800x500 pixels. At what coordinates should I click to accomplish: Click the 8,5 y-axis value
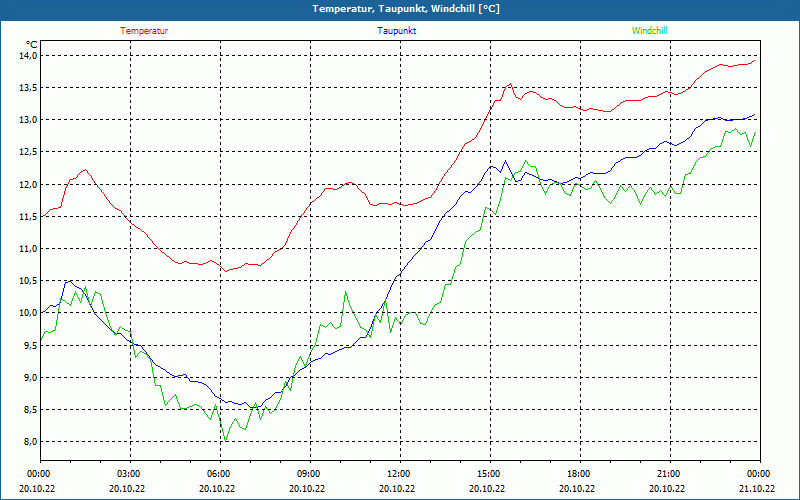click(x=31, y=410)
